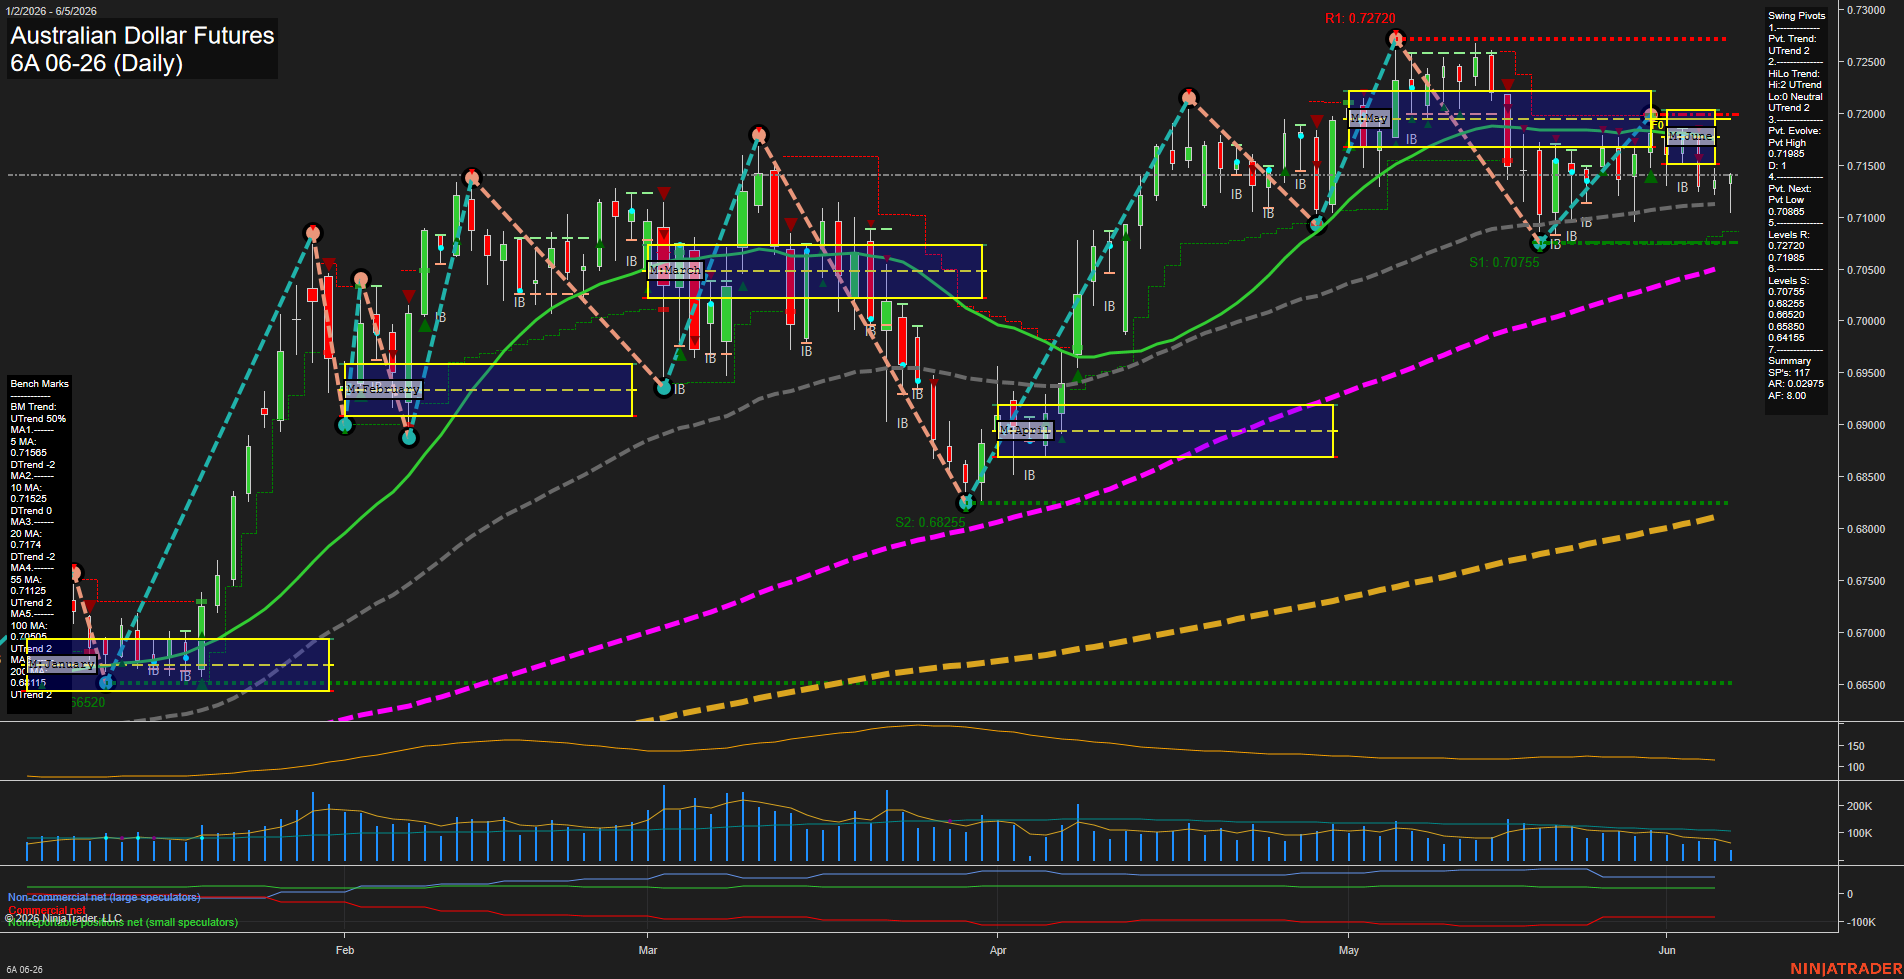The height and width of the screenshot is (979, 1904).
Task: Click the 6A 06-26 instrument label at bottom
Action: pyautogui.click(x=24, y=970)
